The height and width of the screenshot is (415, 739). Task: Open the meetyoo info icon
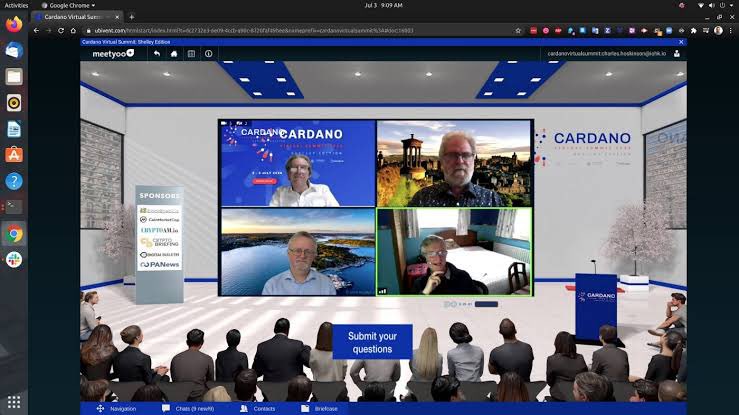coord(208,54)
